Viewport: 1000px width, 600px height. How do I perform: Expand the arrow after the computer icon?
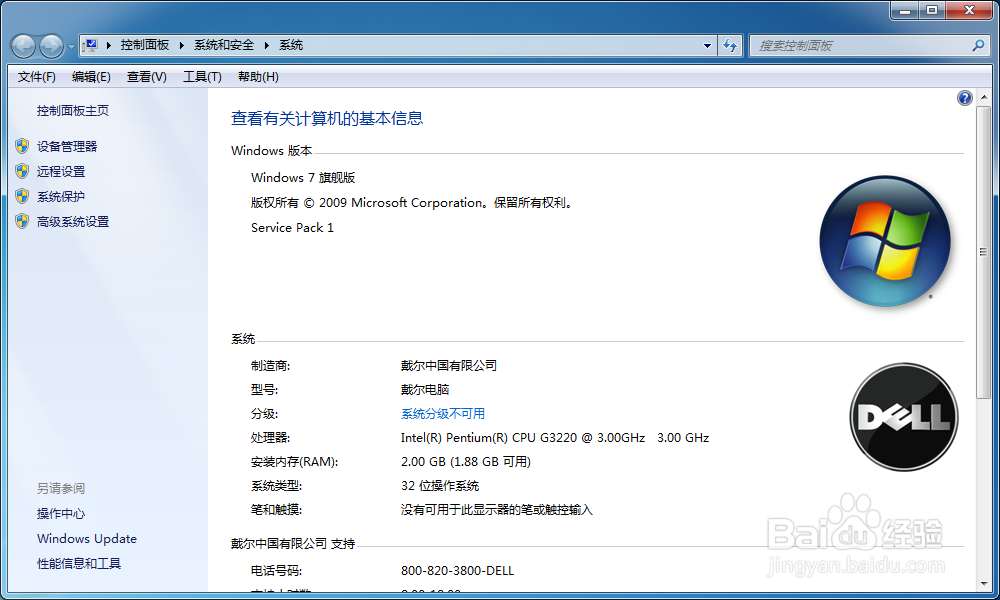point(108,45)
